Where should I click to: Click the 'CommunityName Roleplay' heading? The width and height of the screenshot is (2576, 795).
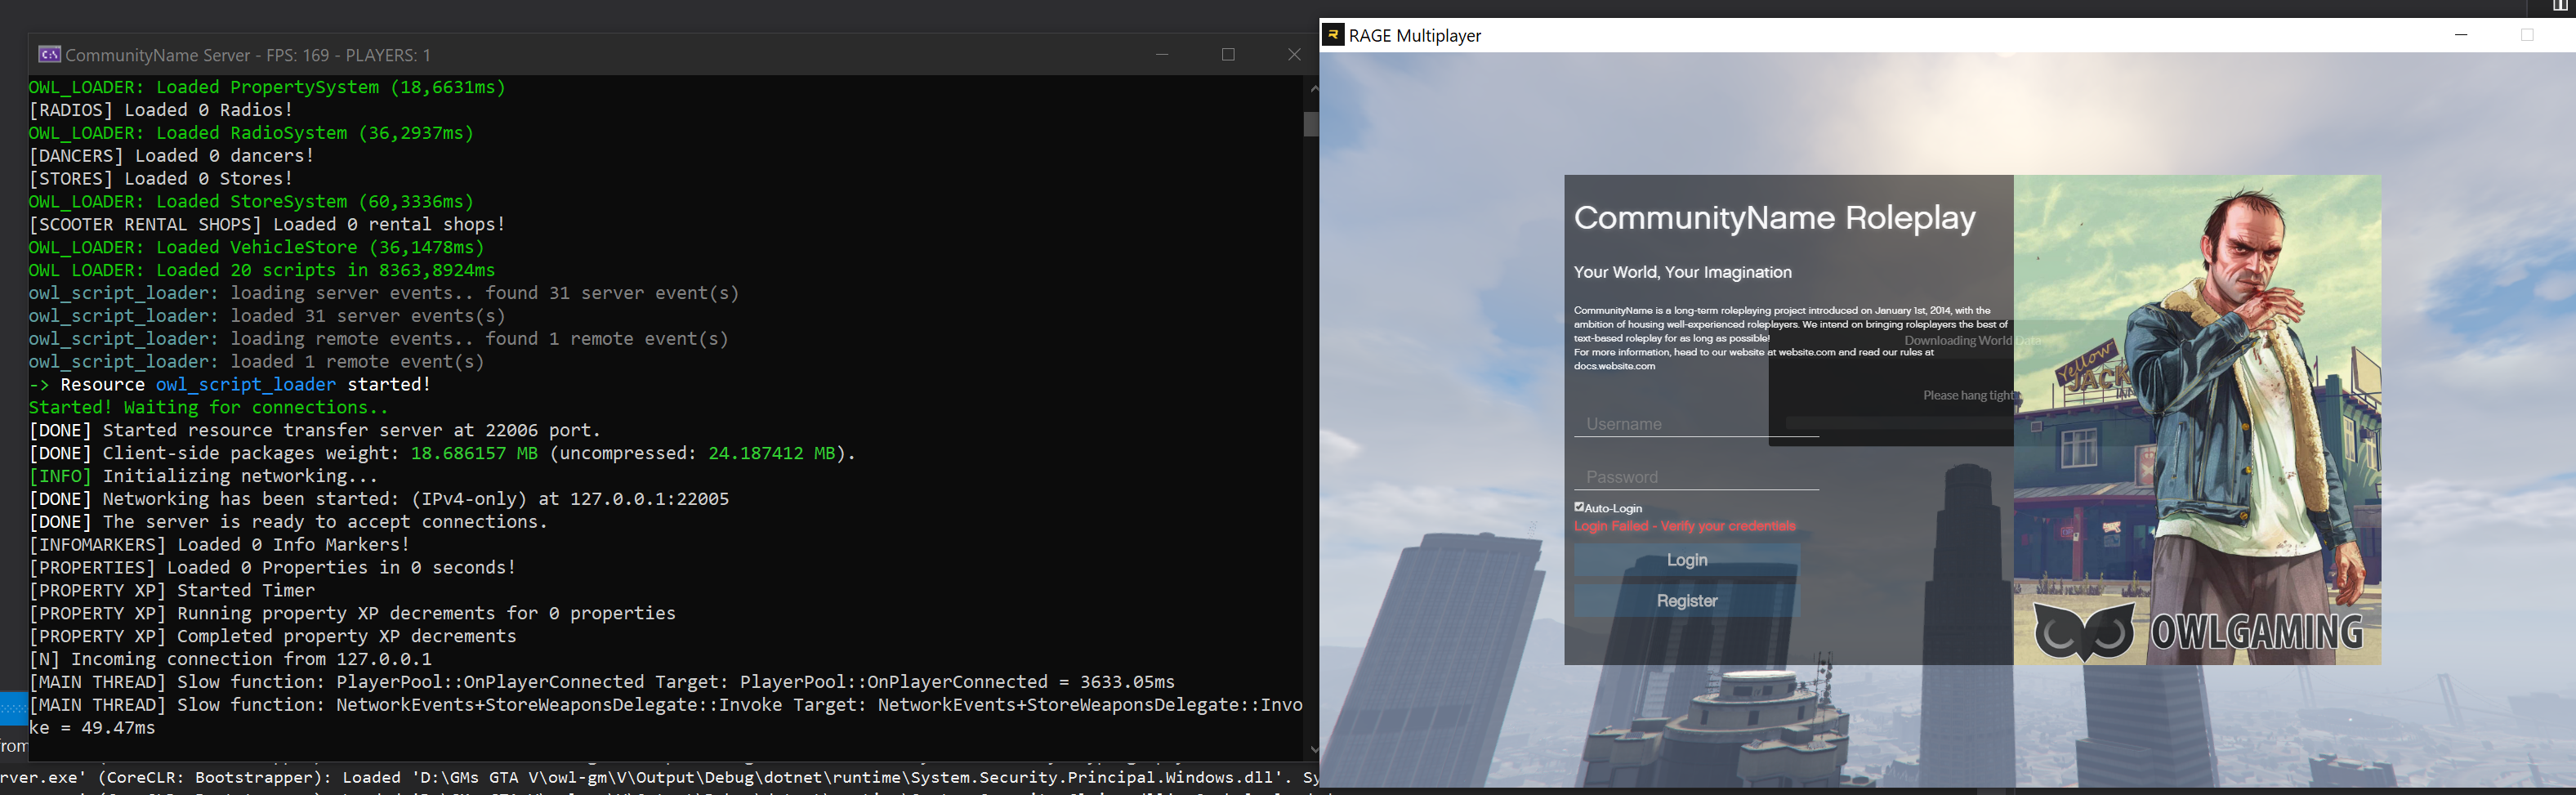(x=1774, y=218)
